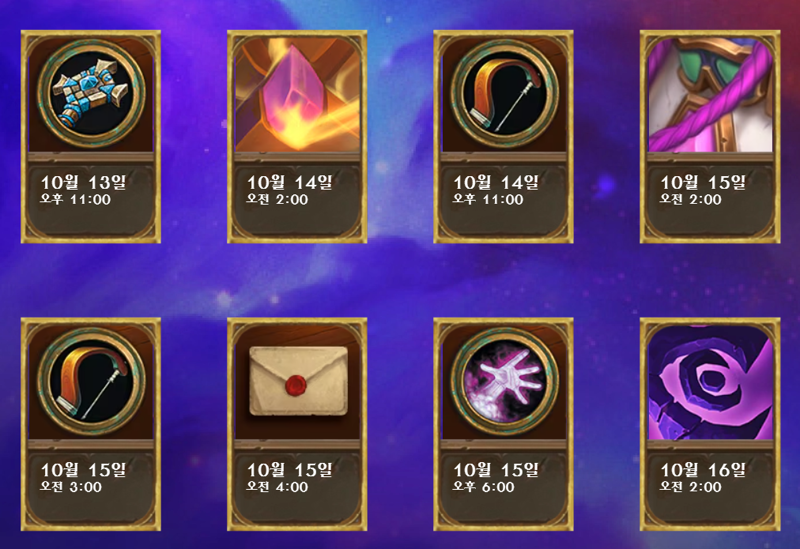The width and height of the screenshot is (800, 549).
Task: Select the pink crystal card artwork
Action: [x=297, y=95]
